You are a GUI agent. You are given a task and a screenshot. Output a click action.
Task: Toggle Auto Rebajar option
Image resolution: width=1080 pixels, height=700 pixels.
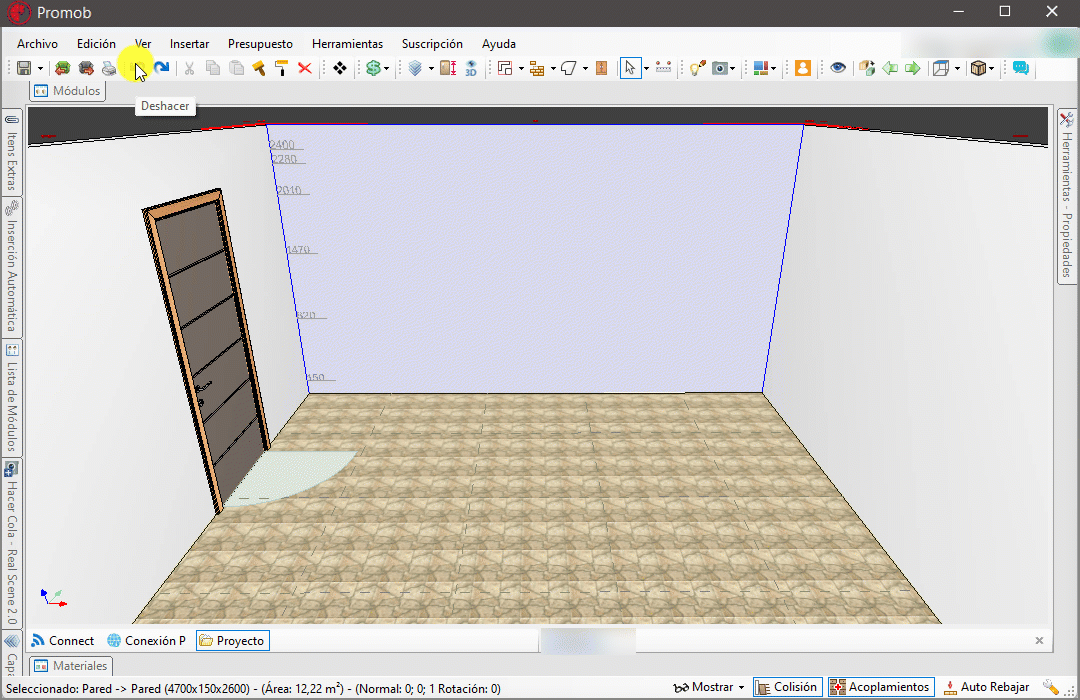(x=986, y=687)
